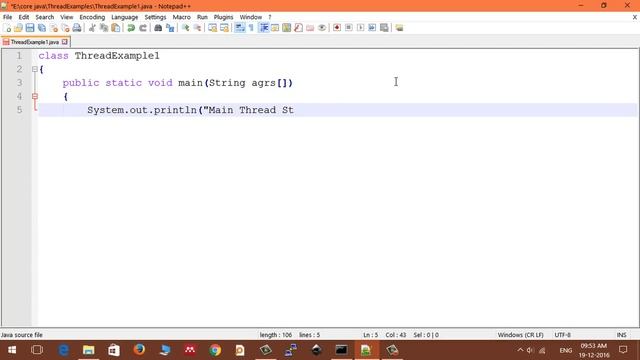Viewport: 640px width, 360px height.
Task: Click the Synchronize Horizontal Scrolling icon
Action: (224, 28)
